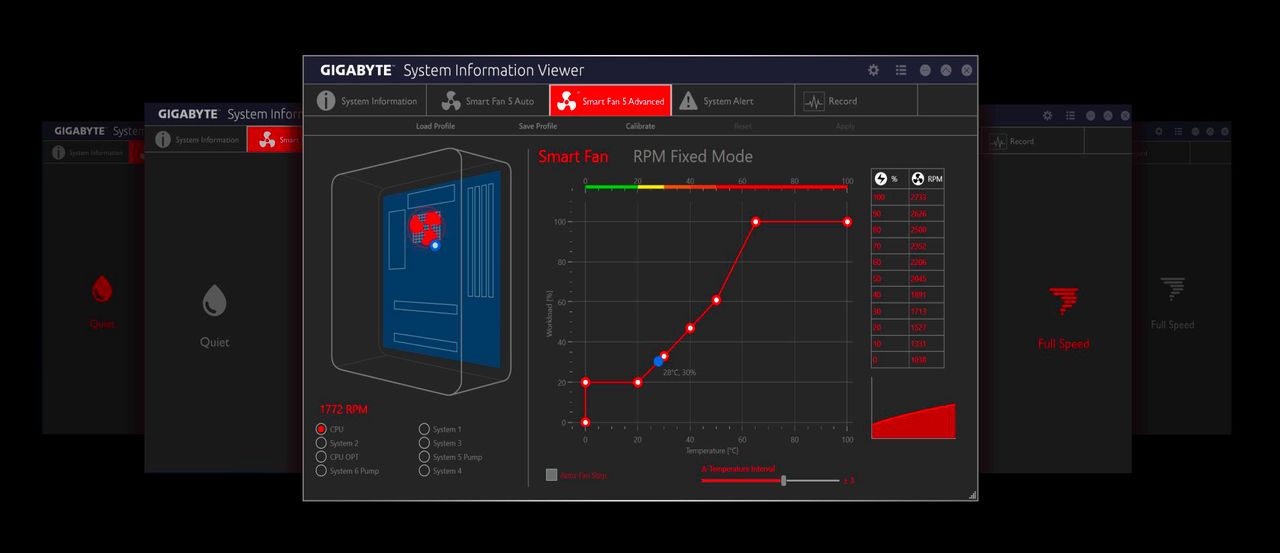The image size is (1280, 553).
Task: Select the System 1 fan radio button
Action: (424, 429)
